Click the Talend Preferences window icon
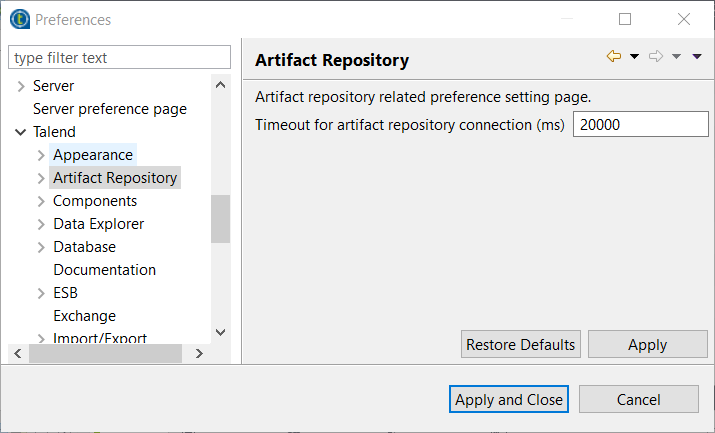 pos(19,19)
